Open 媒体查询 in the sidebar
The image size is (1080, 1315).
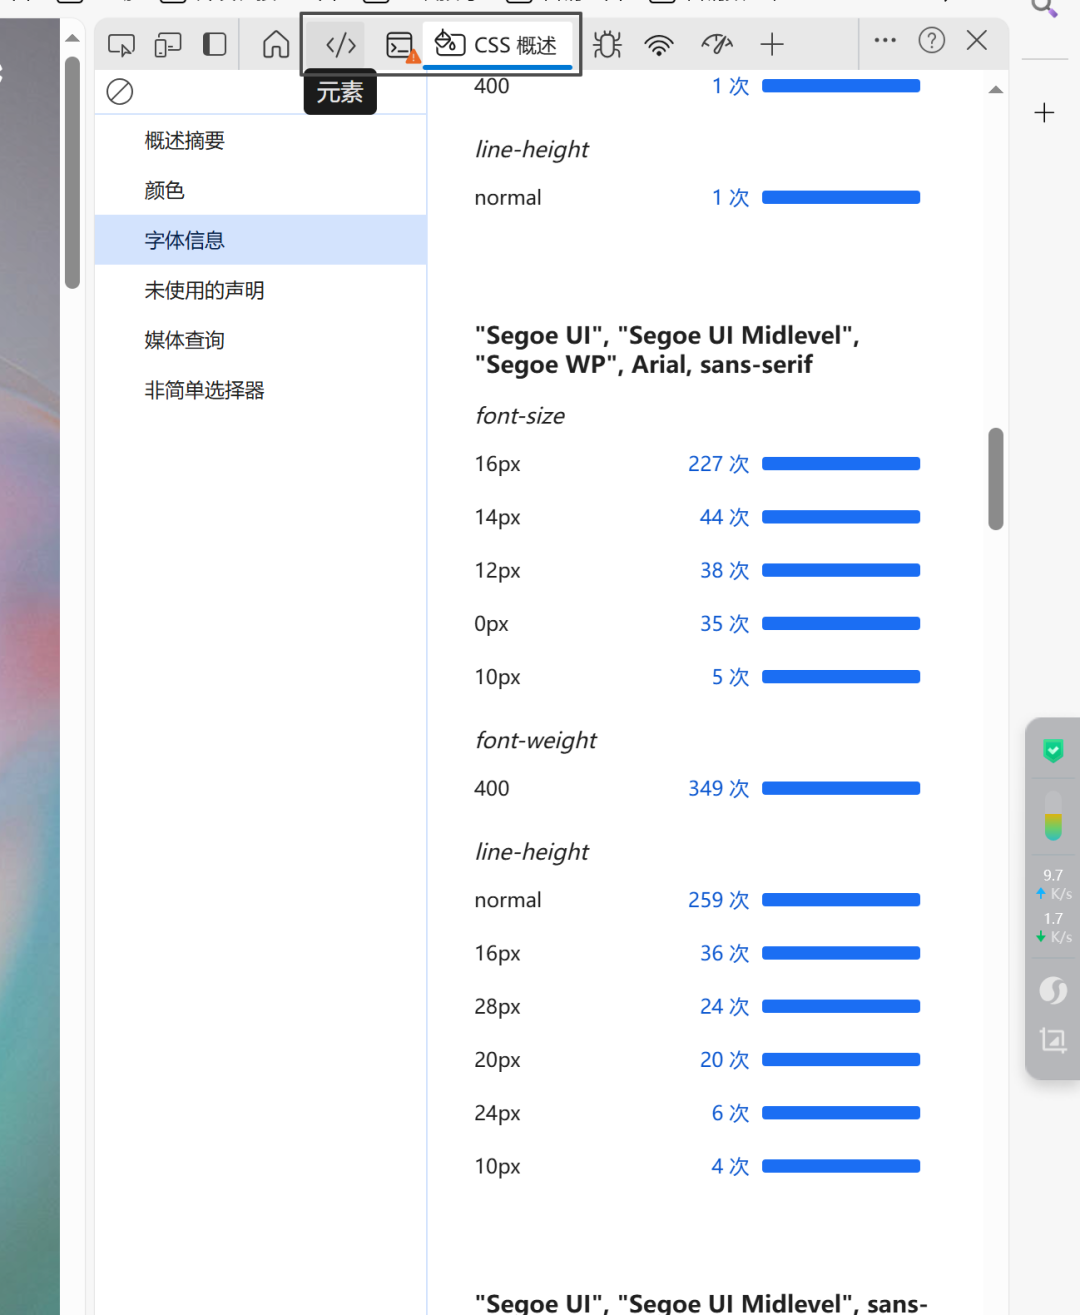tap(184, 340)
